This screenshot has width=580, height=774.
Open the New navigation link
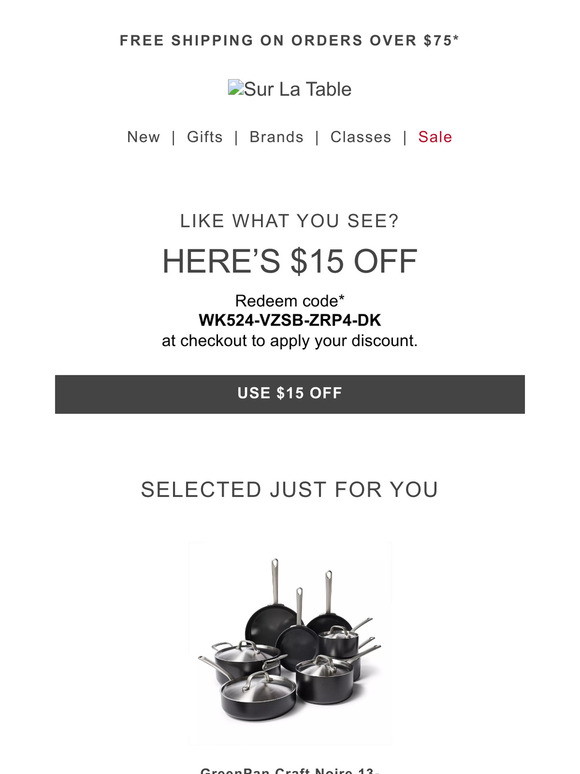(x=144, y=137)
